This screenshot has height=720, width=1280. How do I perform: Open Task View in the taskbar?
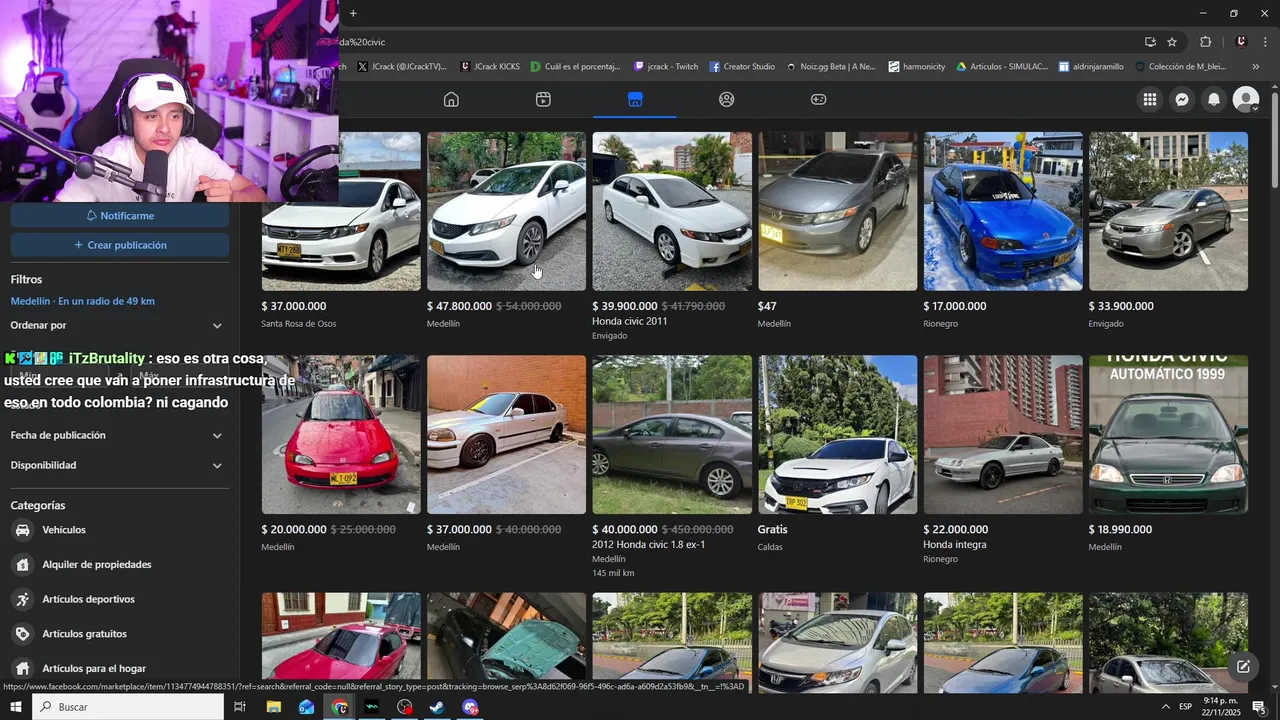[240, 707]
